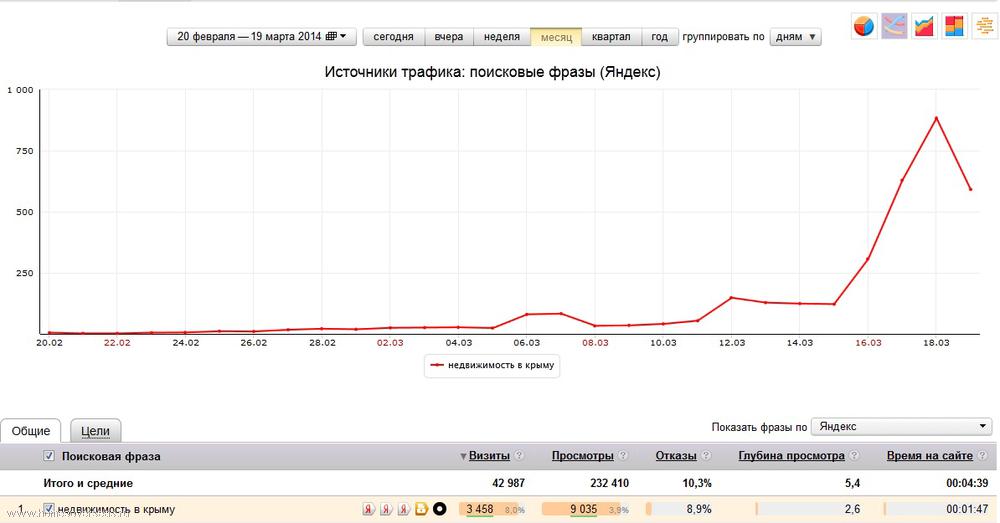1000x523 pixels.
Task: Click the 16.03 date label on the axis
Action: coord(868,343)
